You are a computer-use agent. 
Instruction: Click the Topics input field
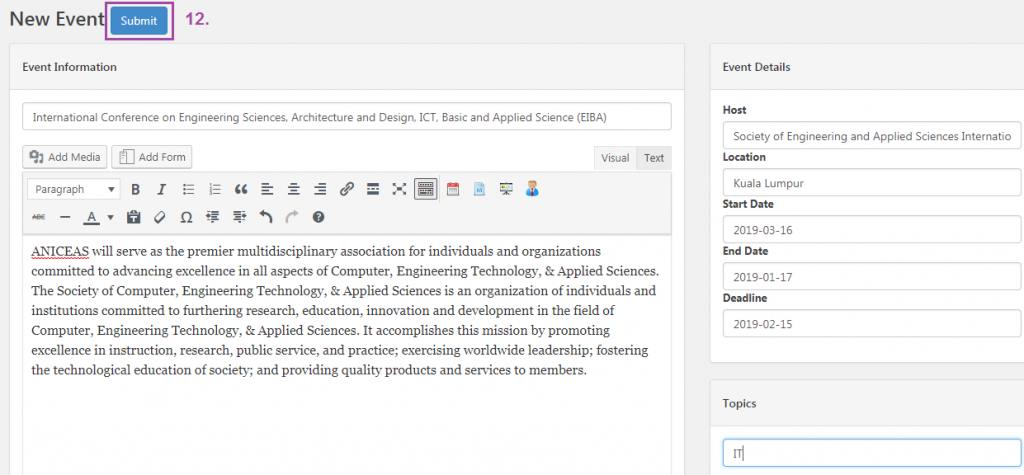coord(872,453)
